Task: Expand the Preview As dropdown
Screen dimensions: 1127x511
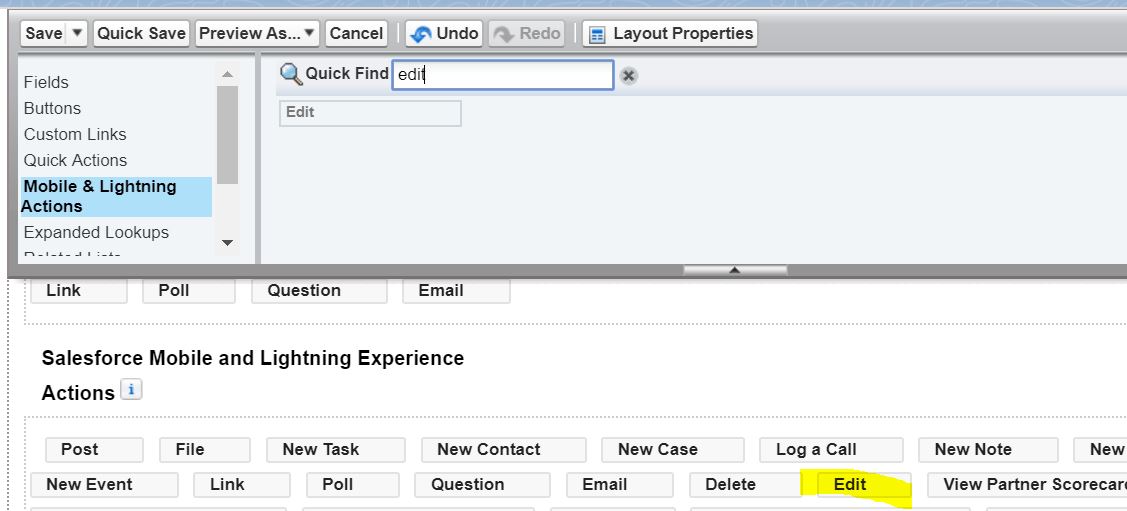Action: click(x=310, y=34)
